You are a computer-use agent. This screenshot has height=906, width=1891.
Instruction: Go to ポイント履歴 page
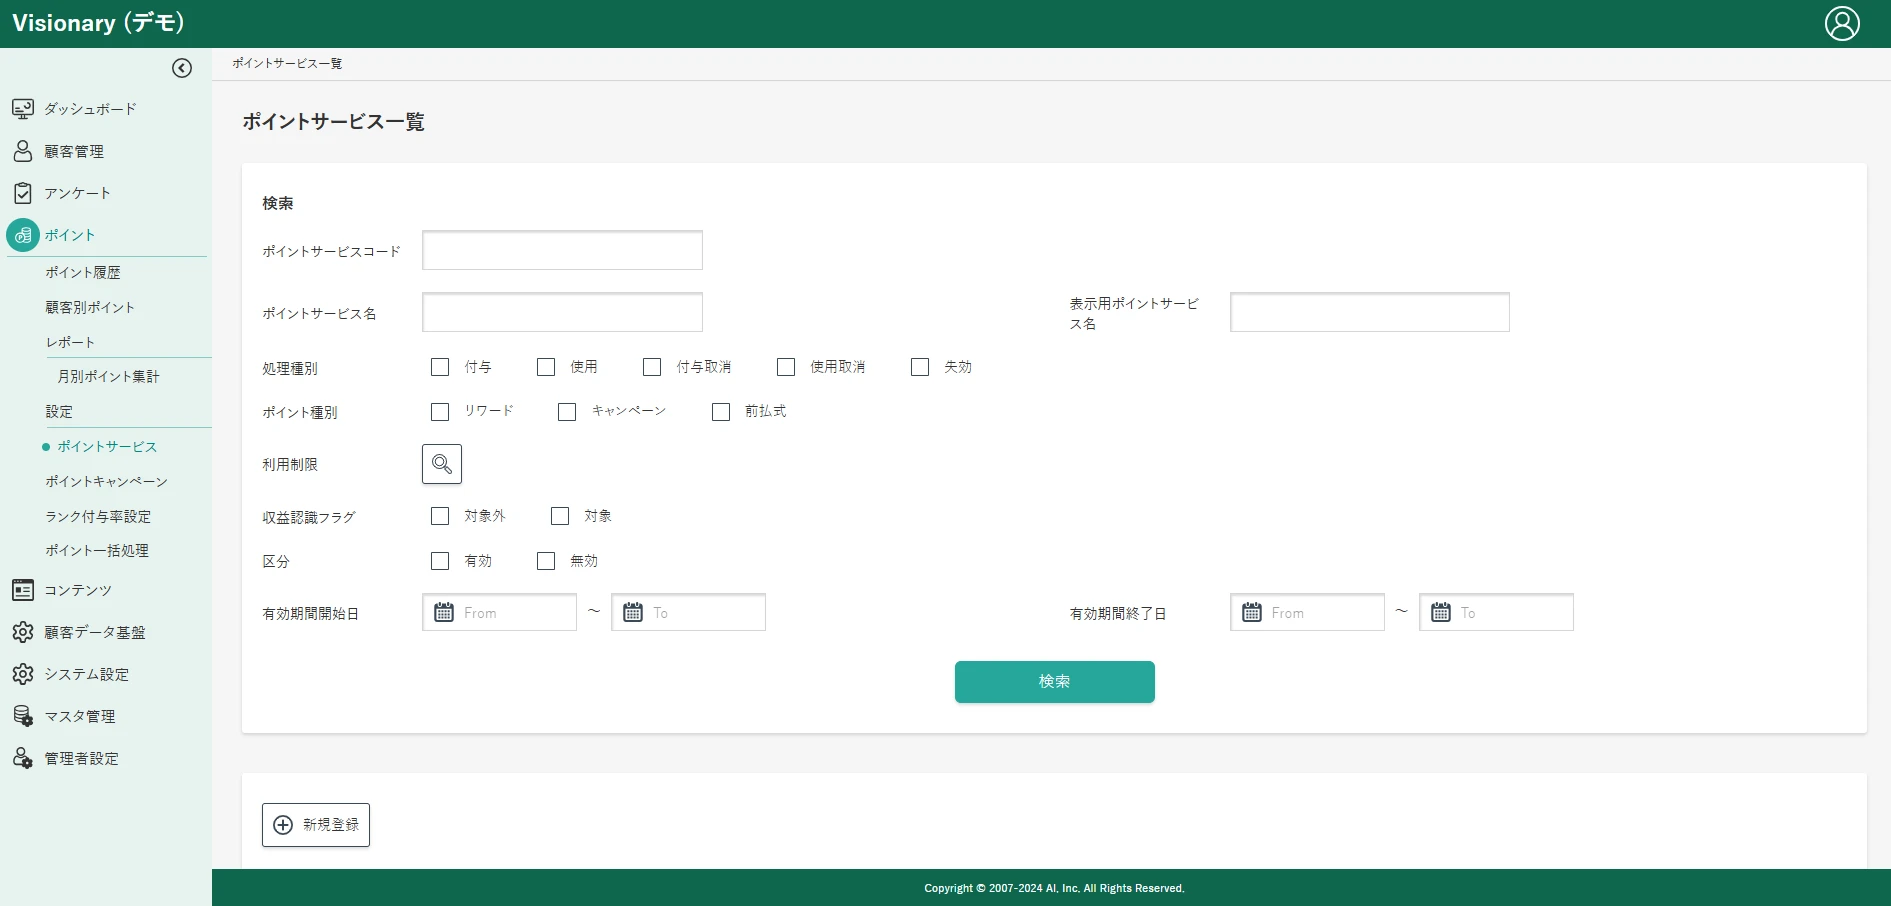coord(83,272)
